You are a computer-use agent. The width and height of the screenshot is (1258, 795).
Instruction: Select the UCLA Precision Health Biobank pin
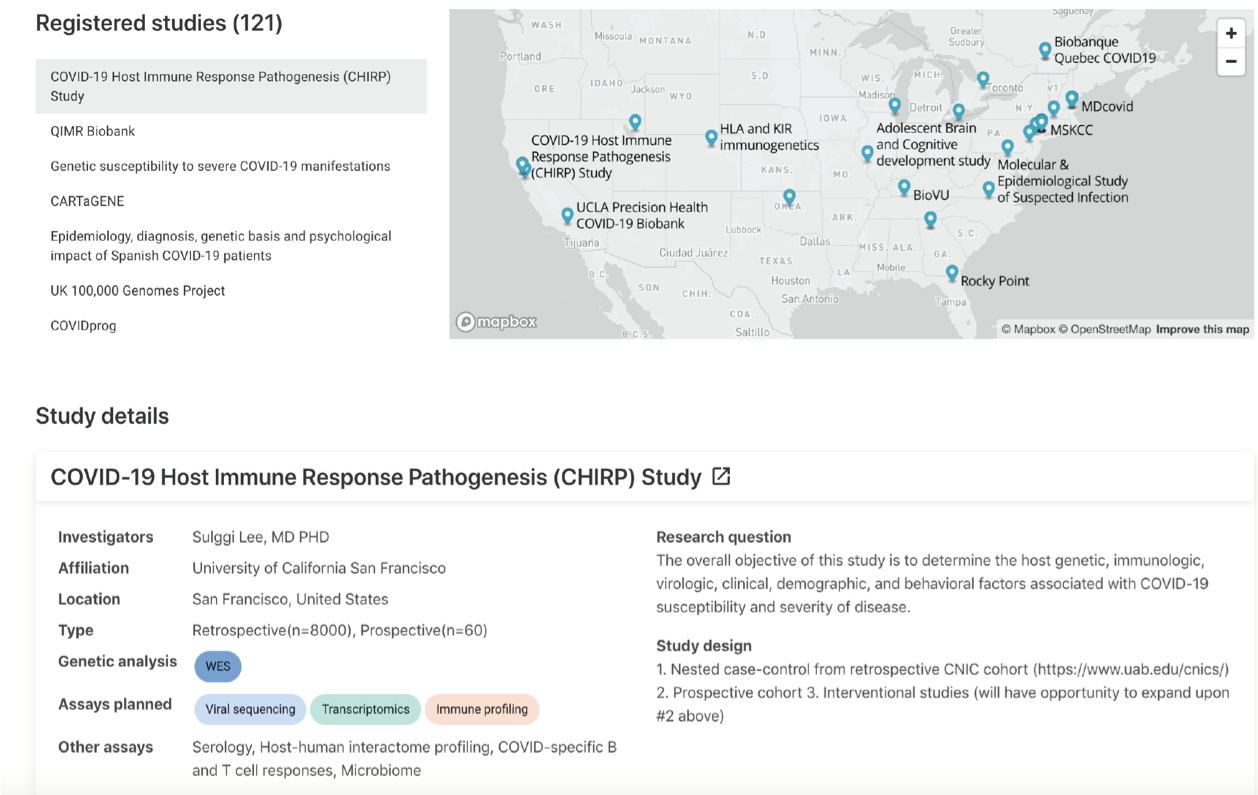coord(567,215)
